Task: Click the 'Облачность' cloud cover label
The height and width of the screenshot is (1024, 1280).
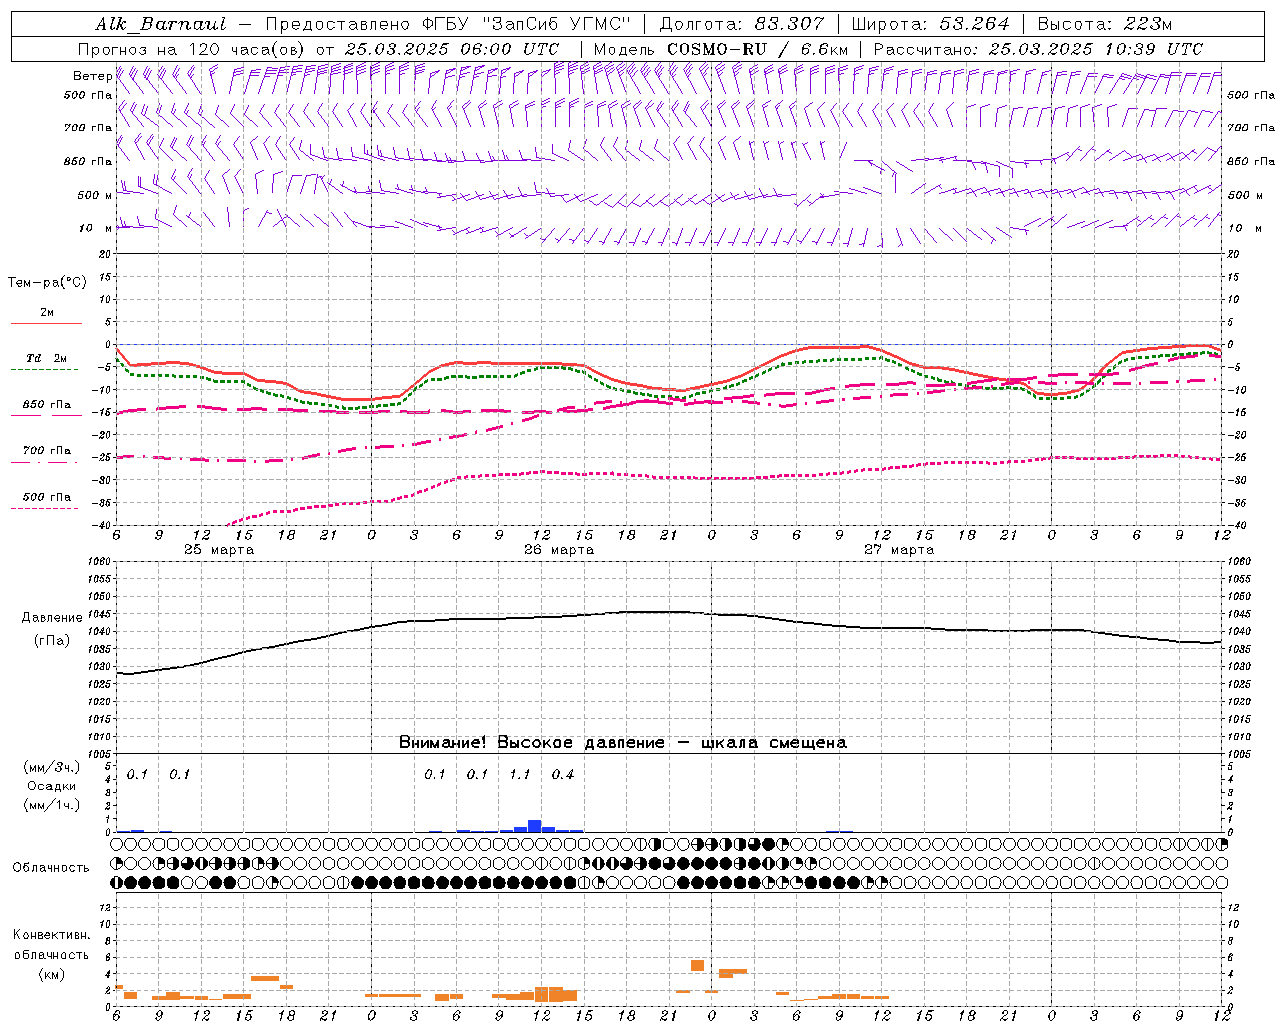Action: [x=51, y=868]
